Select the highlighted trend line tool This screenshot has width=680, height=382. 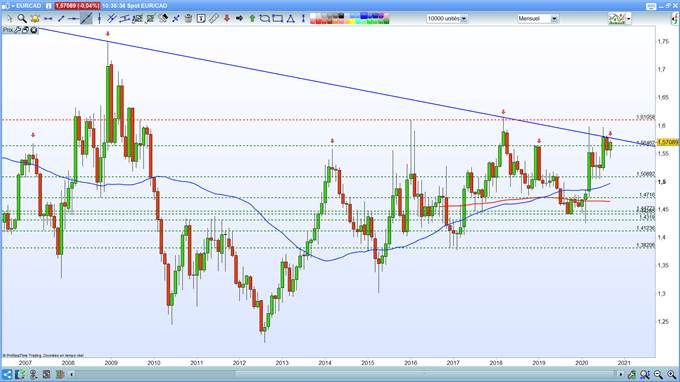pyautogui.click(x=86, y=19)
